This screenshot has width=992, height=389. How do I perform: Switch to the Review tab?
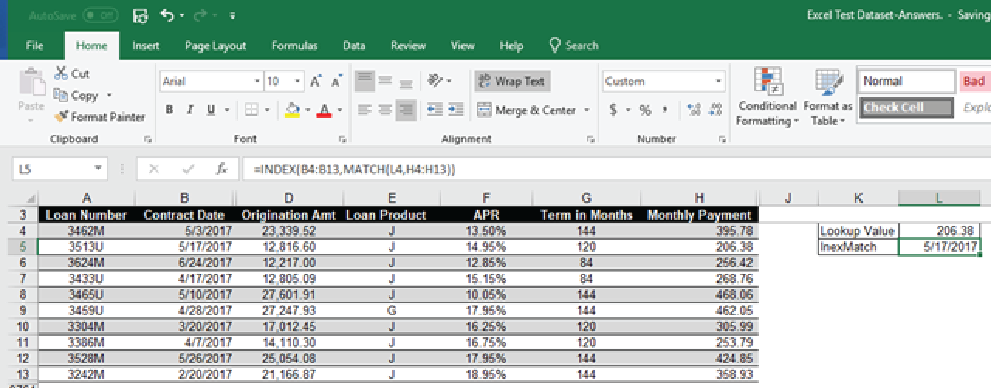click(x=408, y=46)
